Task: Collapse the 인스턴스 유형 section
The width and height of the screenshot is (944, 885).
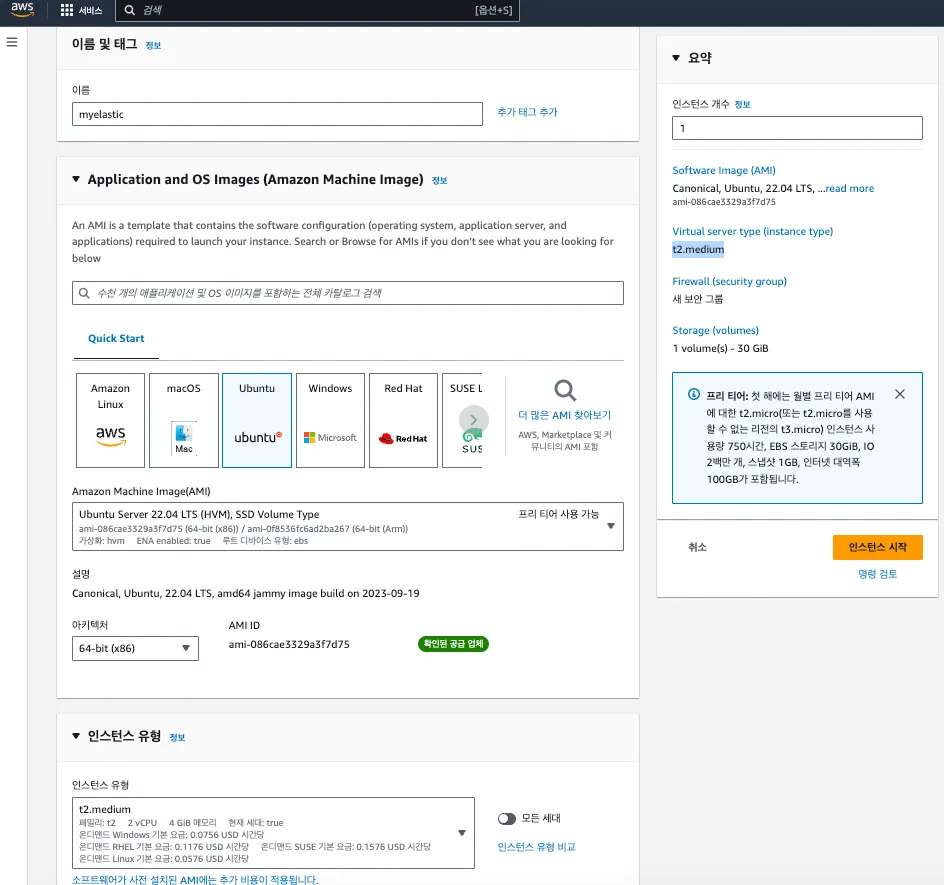Action: pyautogui.click(x=76, y=736)
